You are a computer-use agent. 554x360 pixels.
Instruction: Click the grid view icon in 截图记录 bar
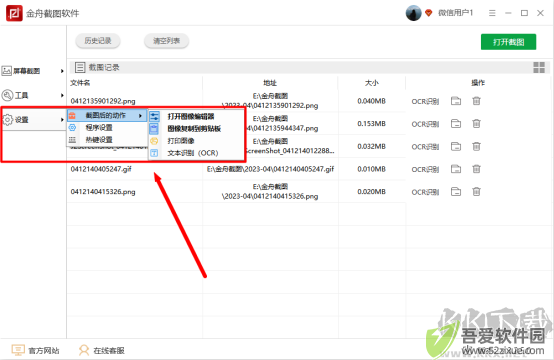[x=539, y=67]
